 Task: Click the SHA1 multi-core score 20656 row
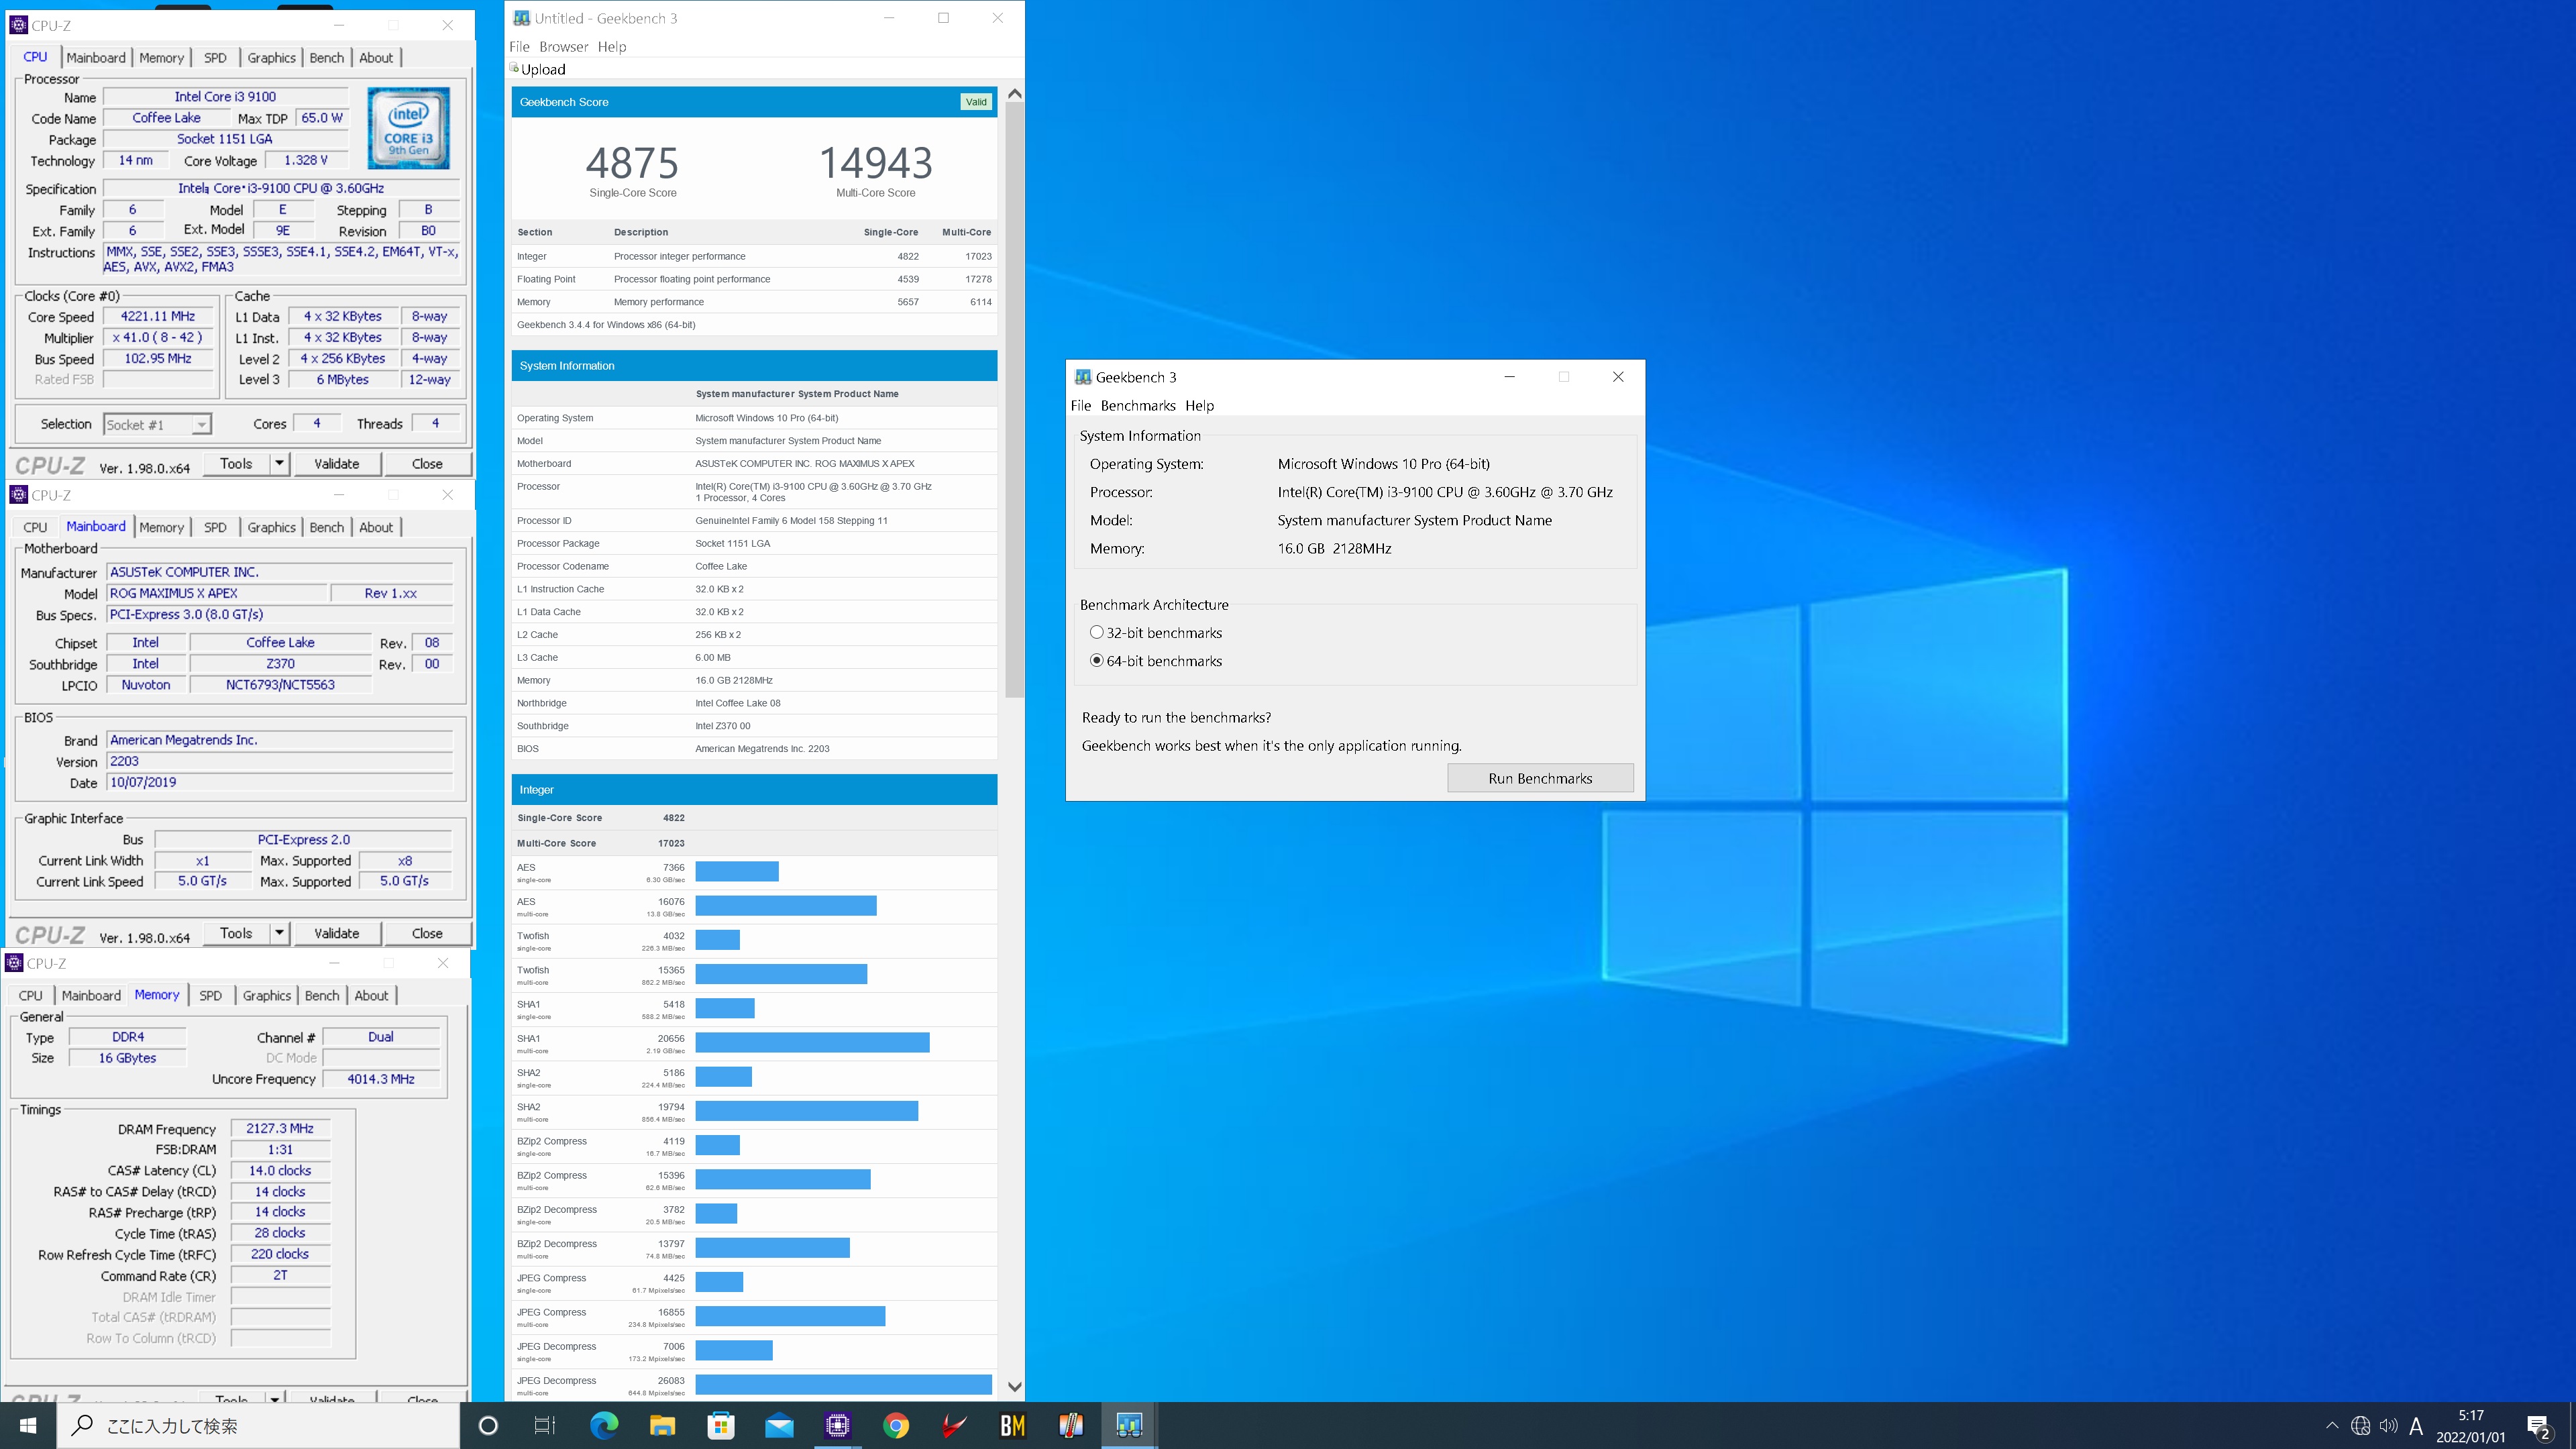(754, 1043)
